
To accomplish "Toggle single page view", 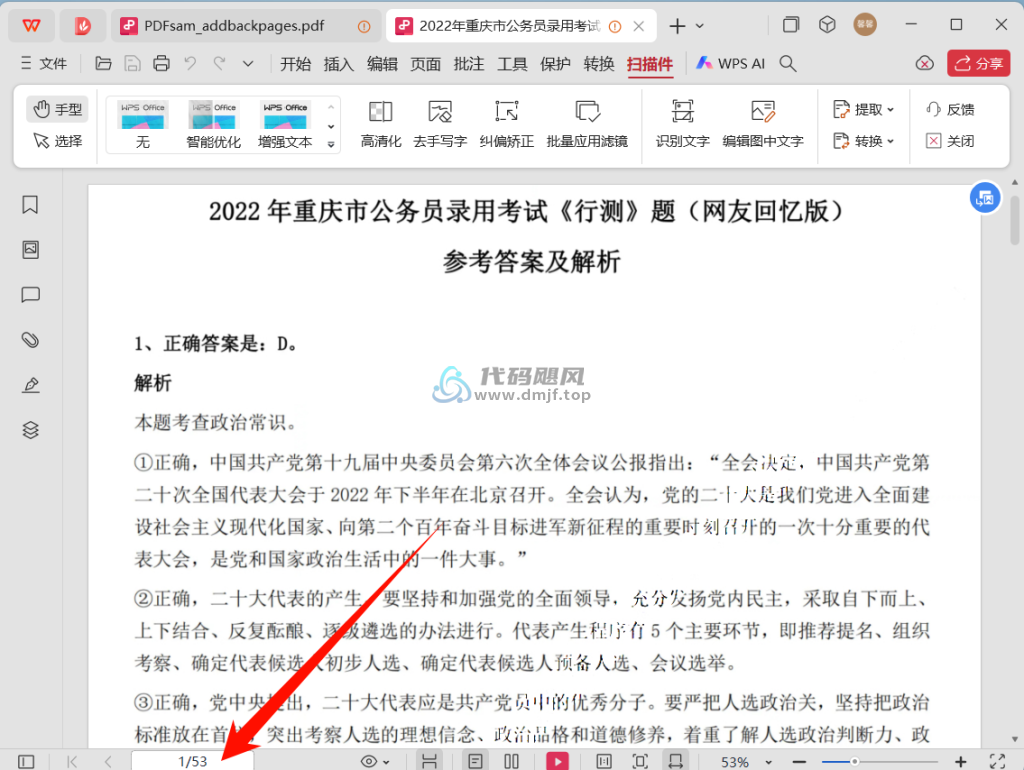I will coord(475,762).
